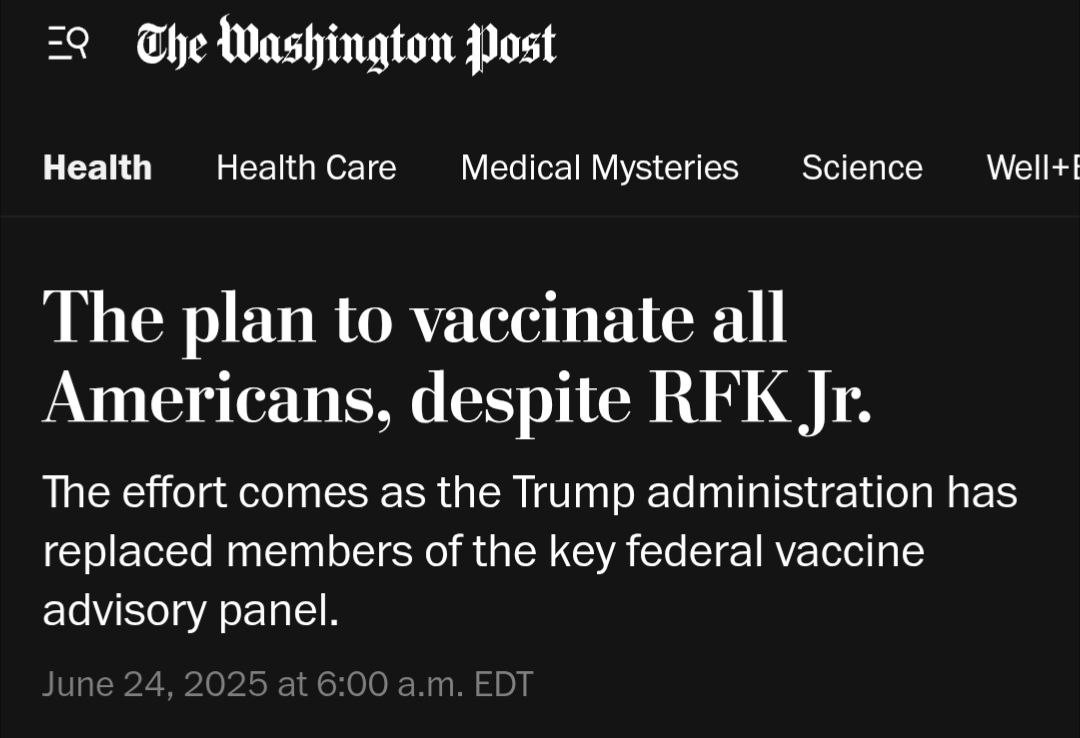Click the June 24, 2025 publication date
1080x738 pixels.
(x=155, y=685)
